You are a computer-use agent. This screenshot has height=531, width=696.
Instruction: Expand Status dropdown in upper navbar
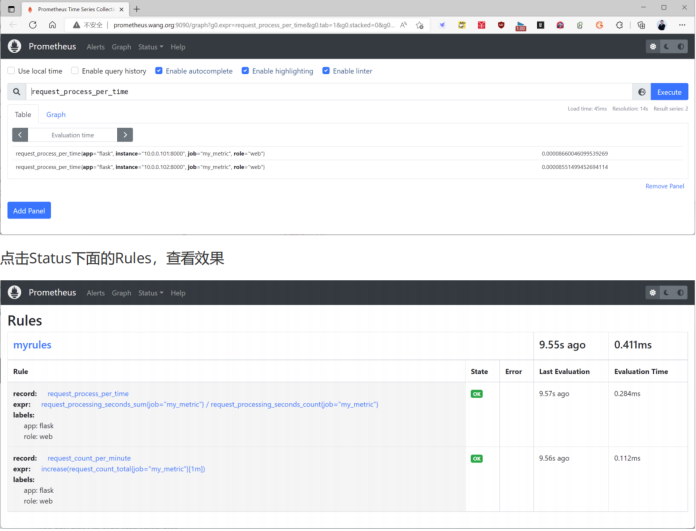tap(150, 47)
